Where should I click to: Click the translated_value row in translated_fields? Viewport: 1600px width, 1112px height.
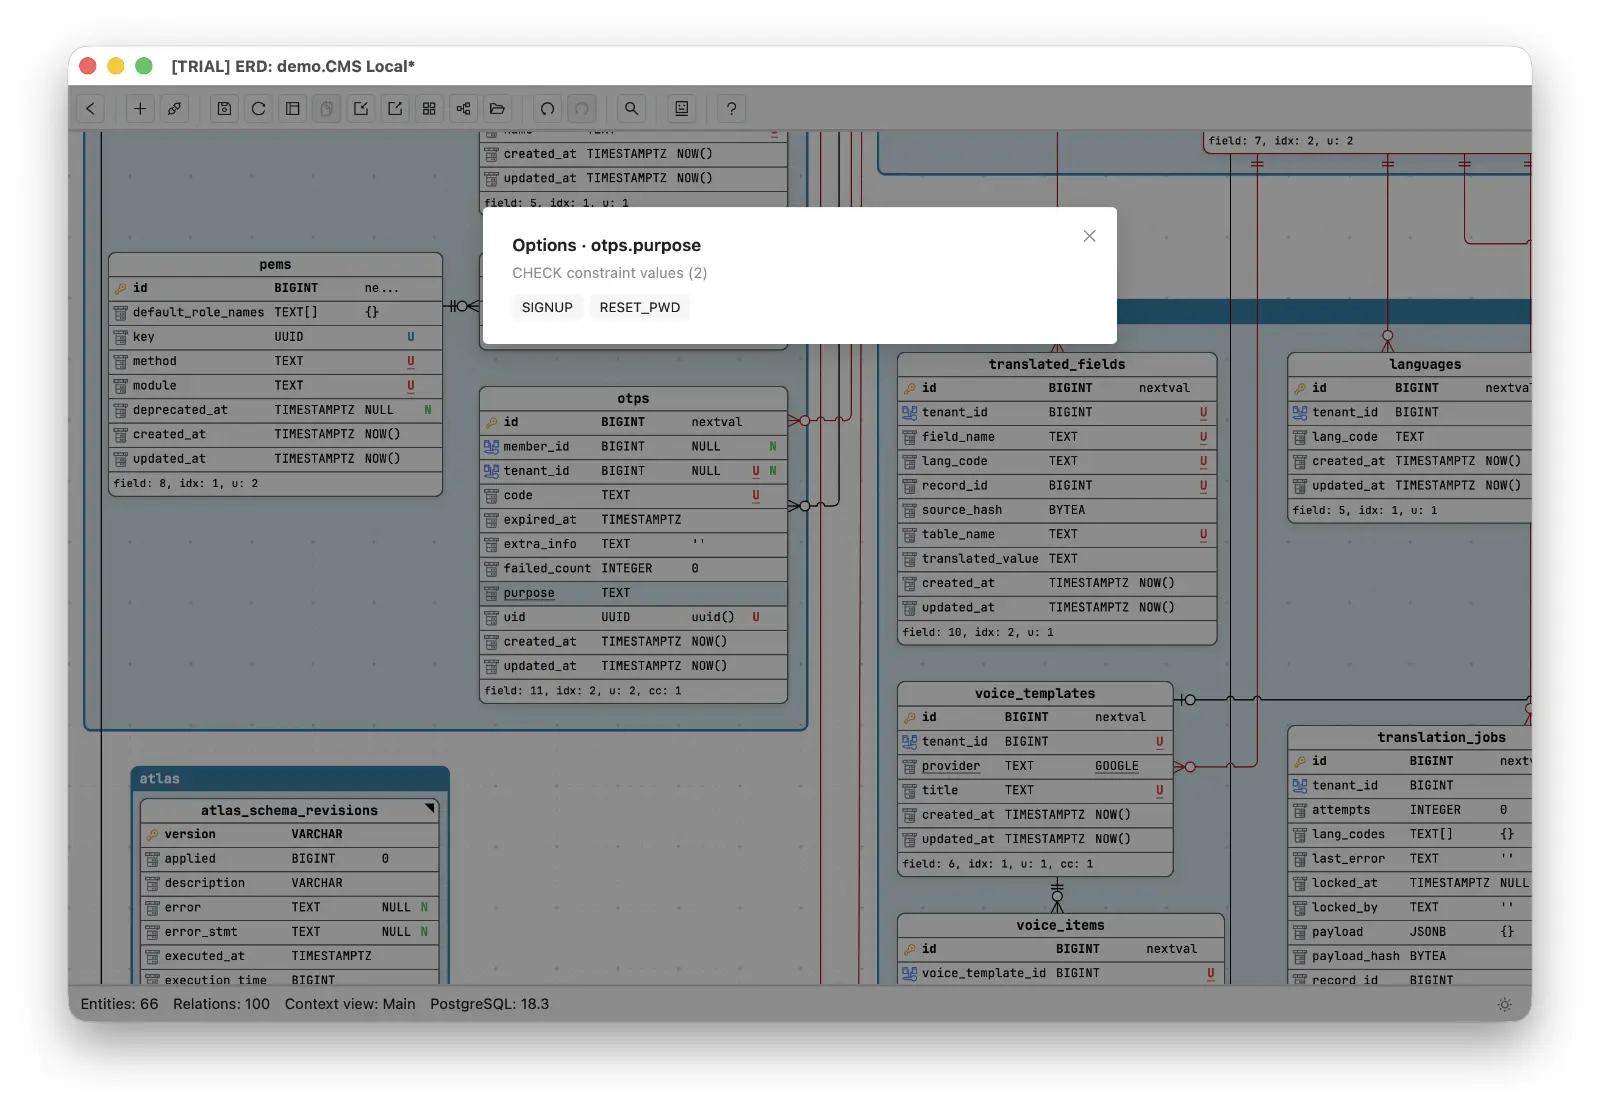point(1057,559)
